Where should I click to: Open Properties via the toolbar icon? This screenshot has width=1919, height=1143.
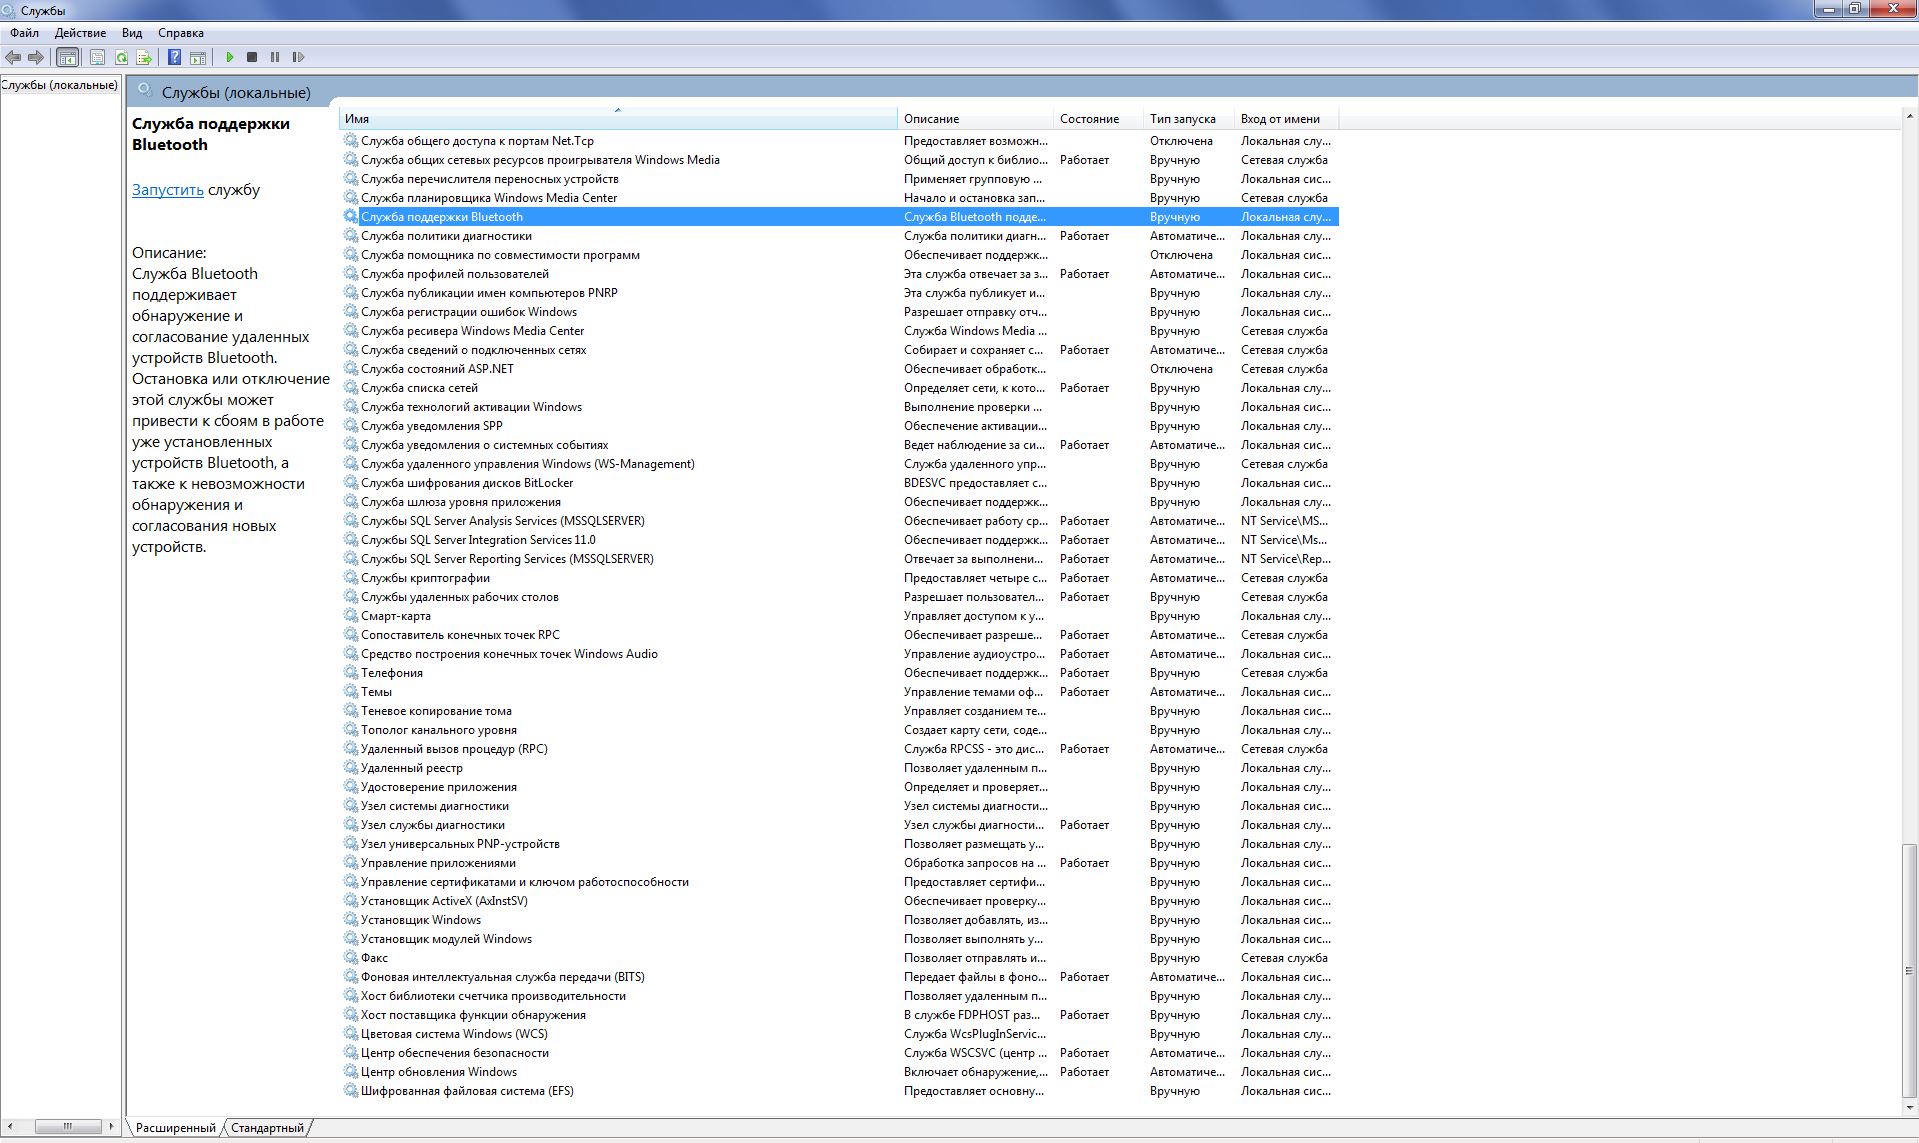coord(97,58)
